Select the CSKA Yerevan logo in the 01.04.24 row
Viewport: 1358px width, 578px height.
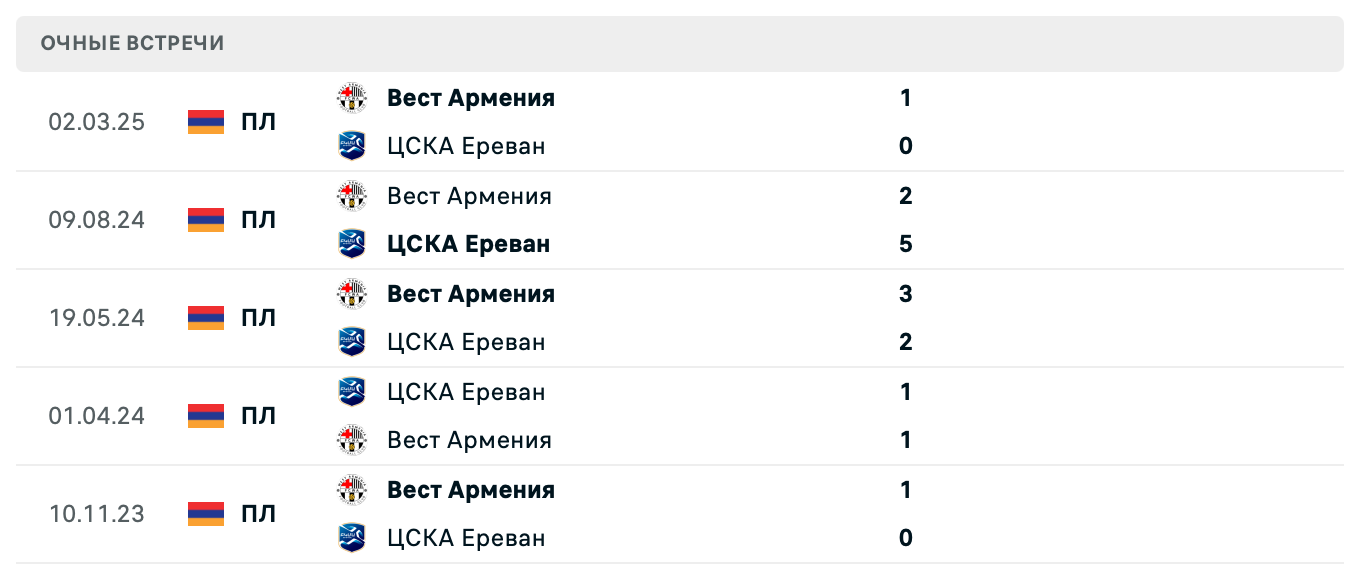point(352,390)
